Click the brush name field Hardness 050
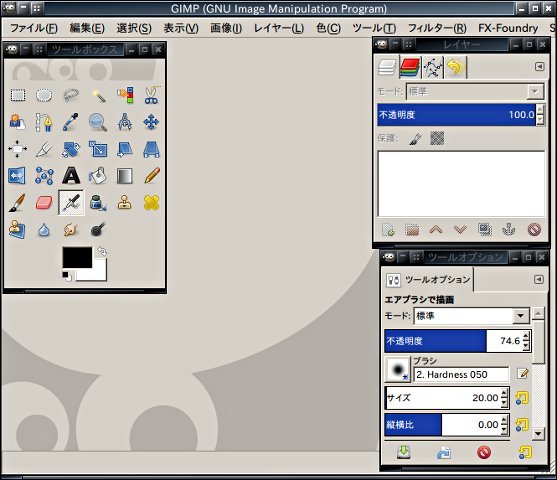557x480 pixels. (x=461, y=374)
